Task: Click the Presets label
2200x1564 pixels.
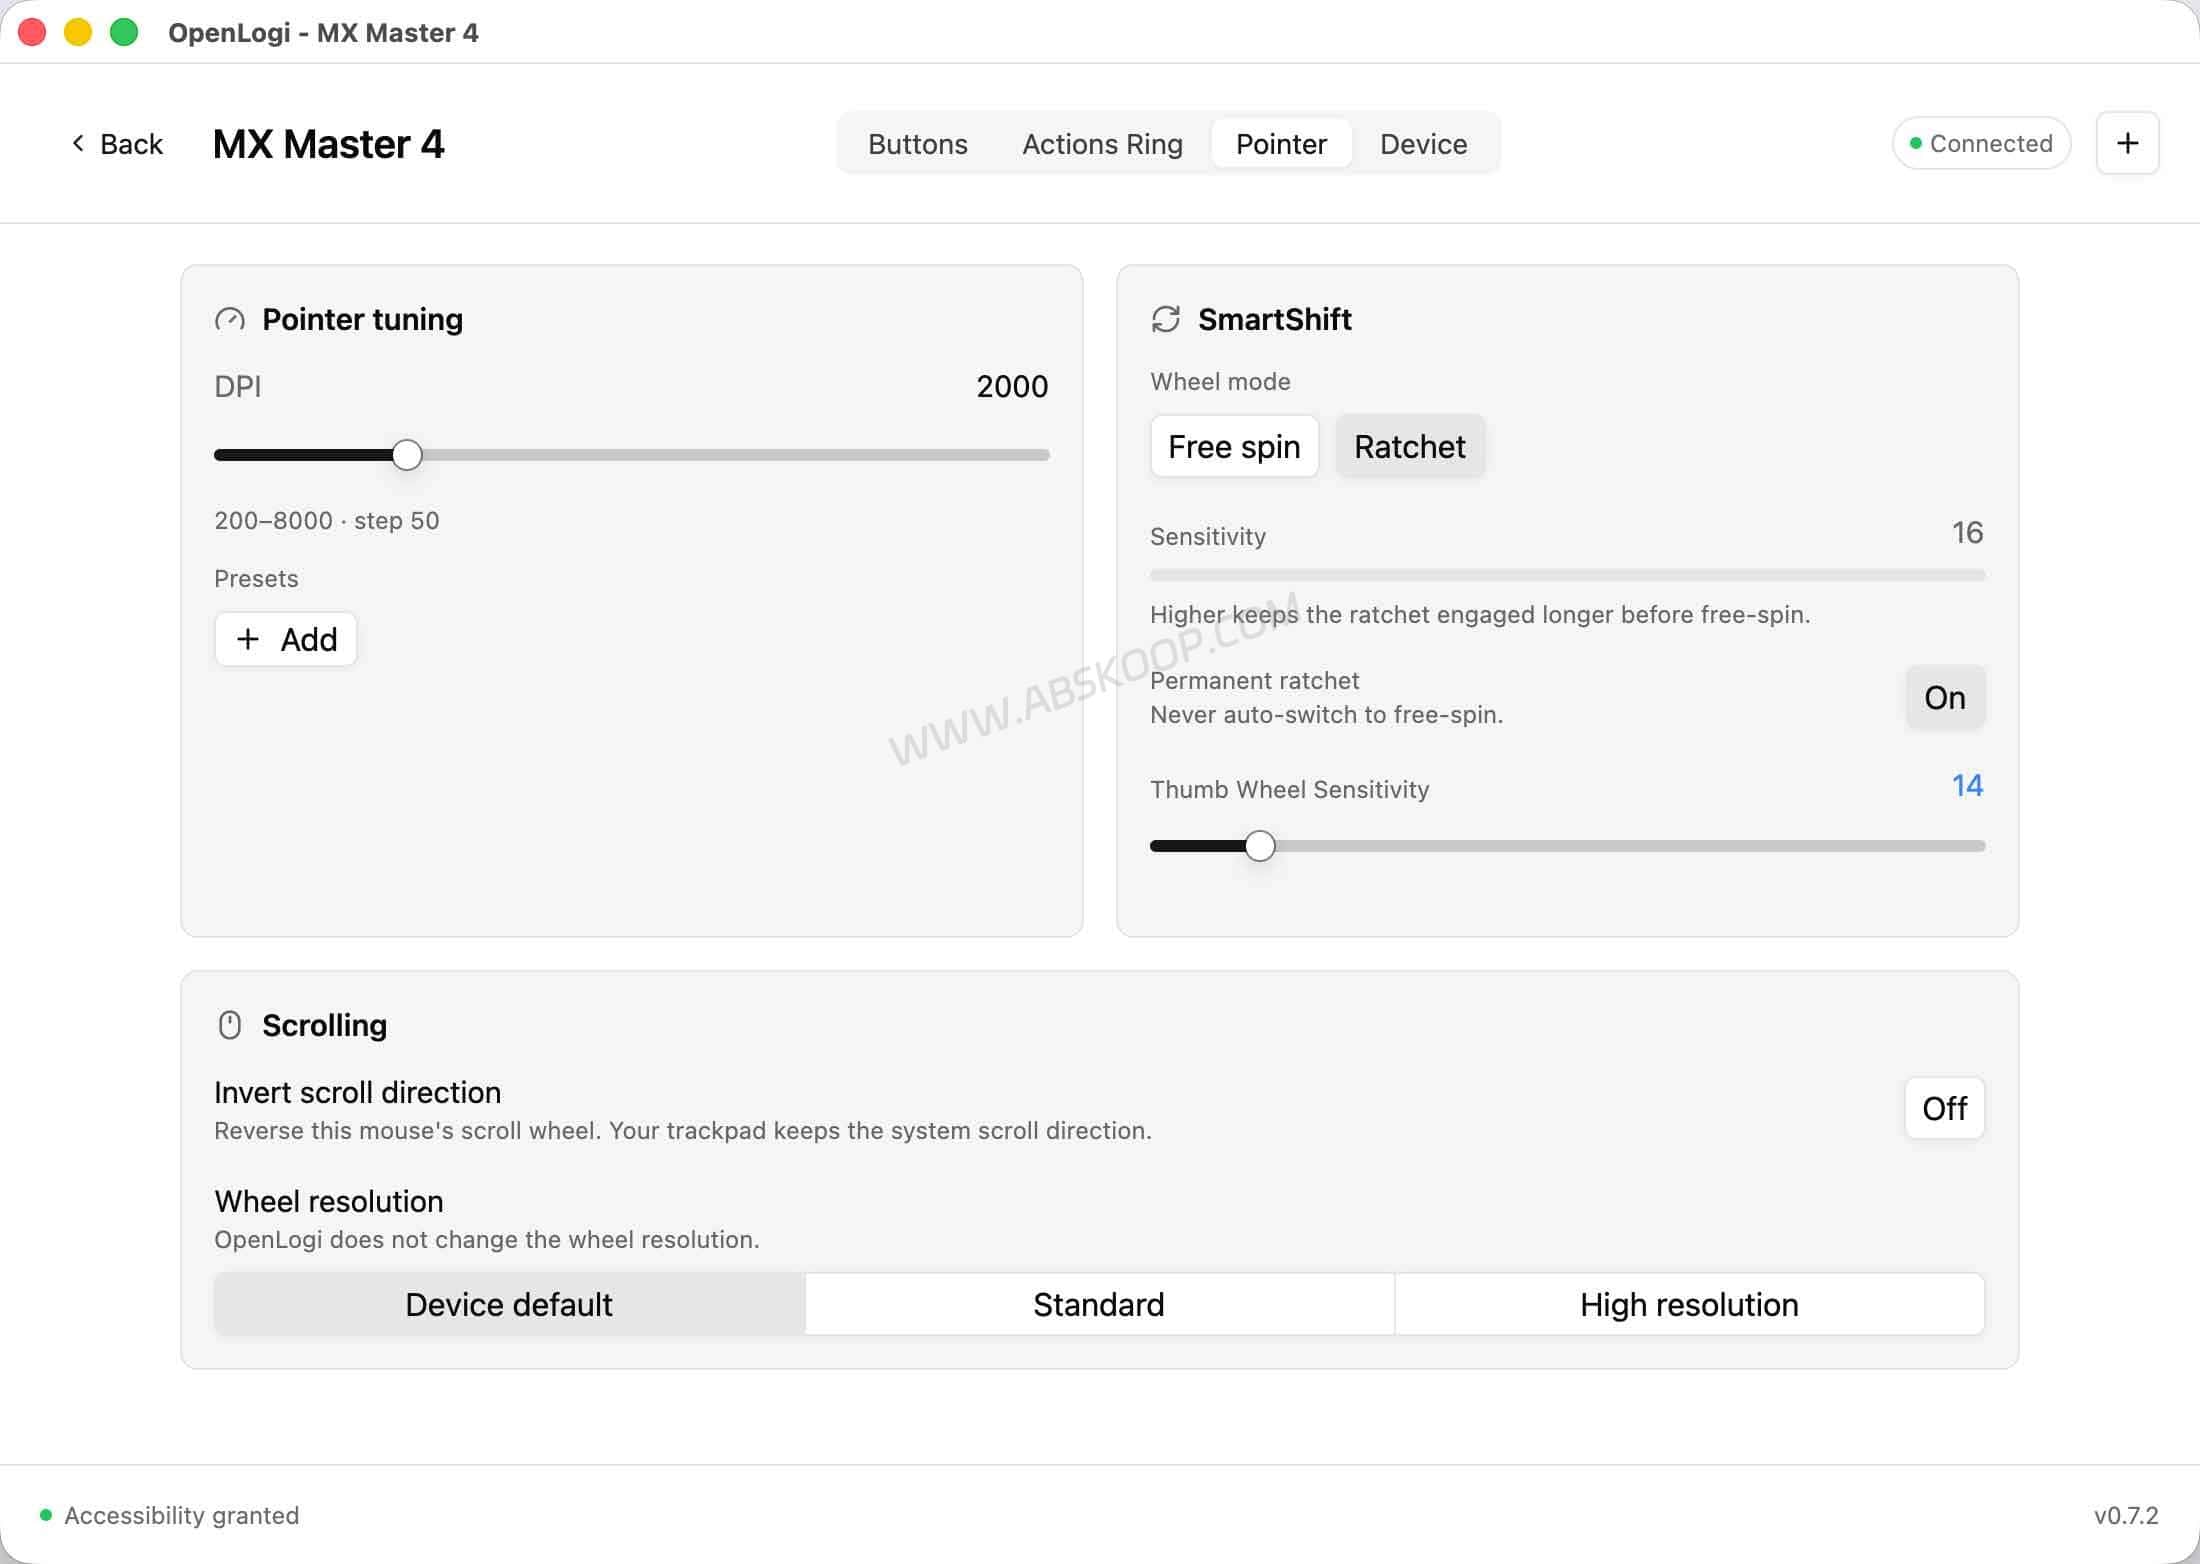Action: pyautogui.click(x=256, y=578)
